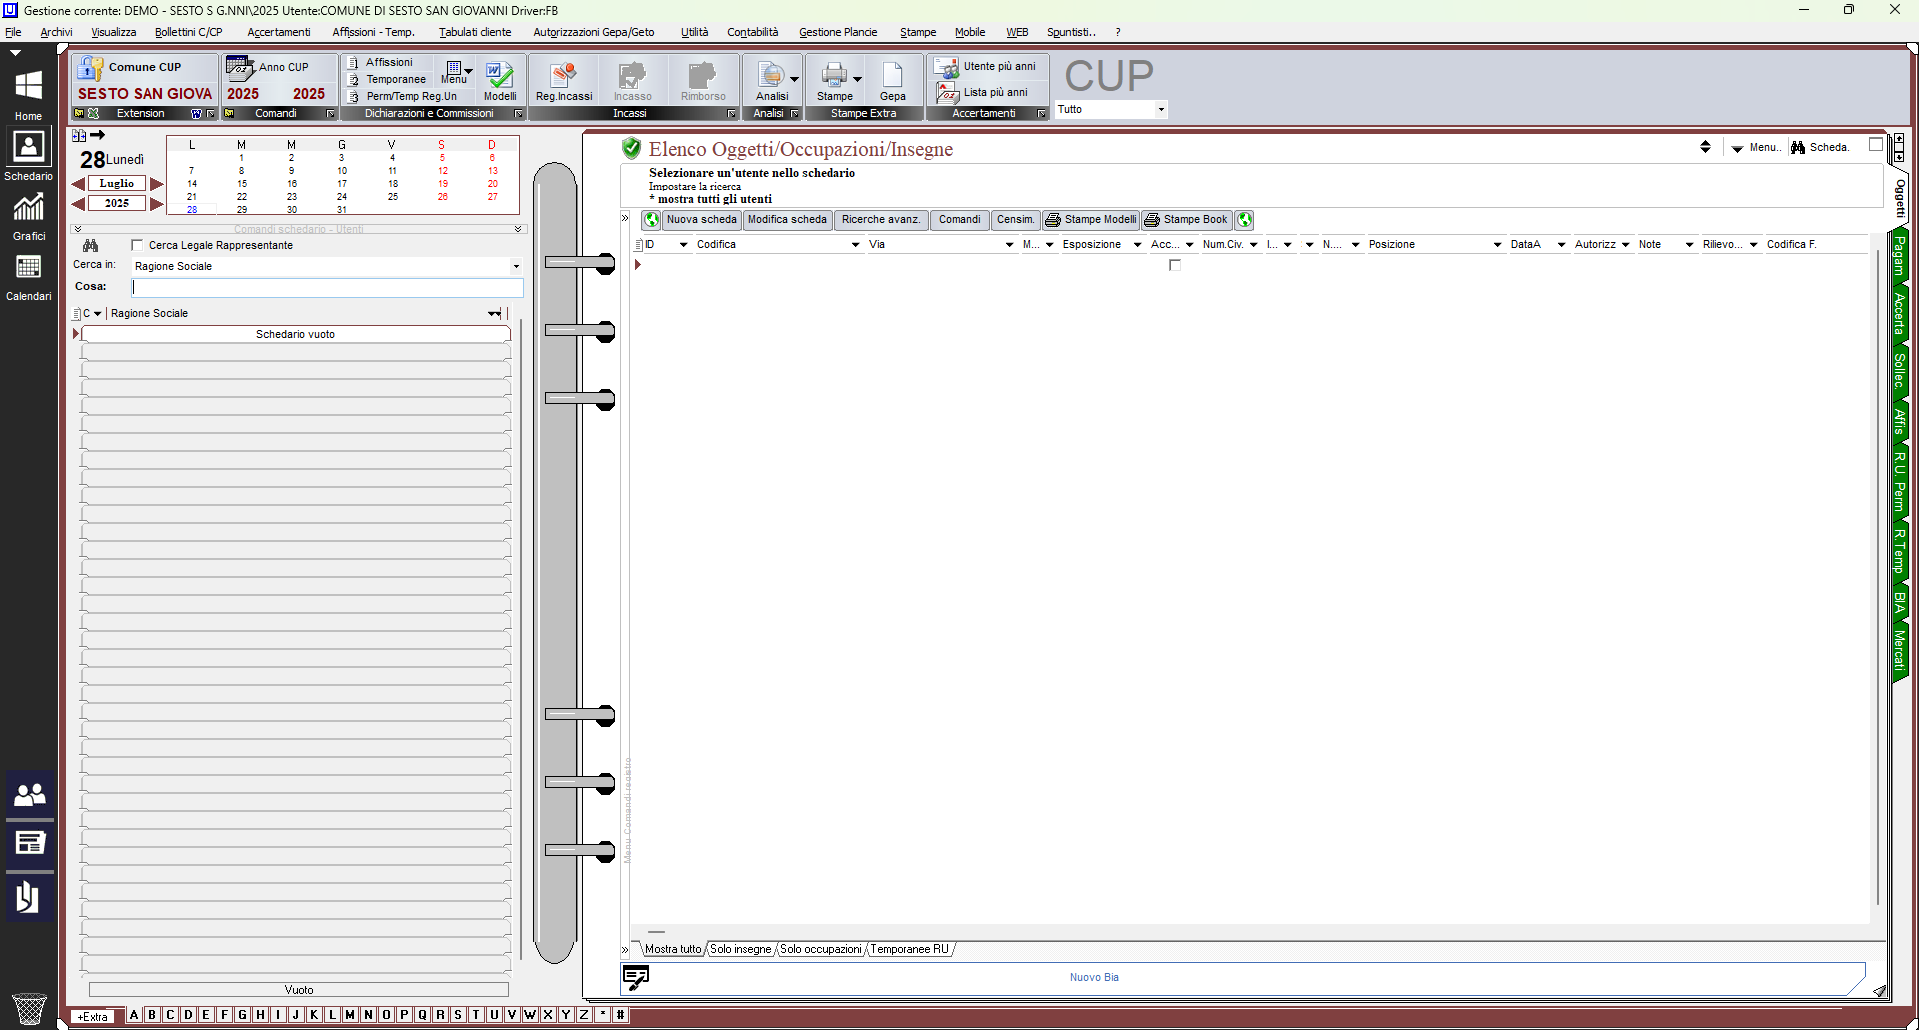This screenshot has height=1030, width=1919.
Task: Open the Codifica column filter dropdown
Action: (855, 245)
